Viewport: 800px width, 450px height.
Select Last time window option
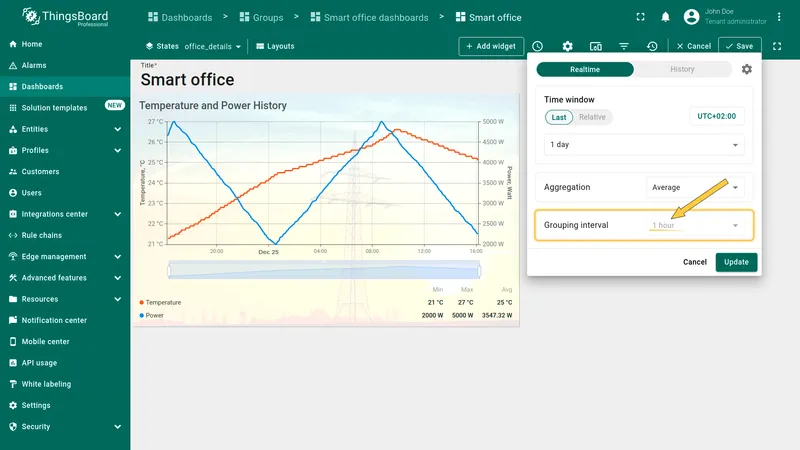(x=559, y=117)
